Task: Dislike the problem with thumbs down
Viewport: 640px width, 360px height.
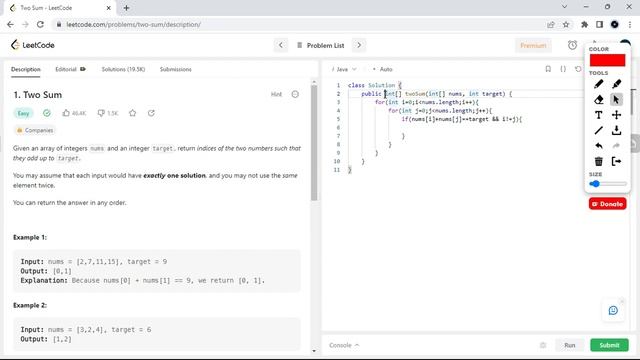Action: [x=107, y=113]
